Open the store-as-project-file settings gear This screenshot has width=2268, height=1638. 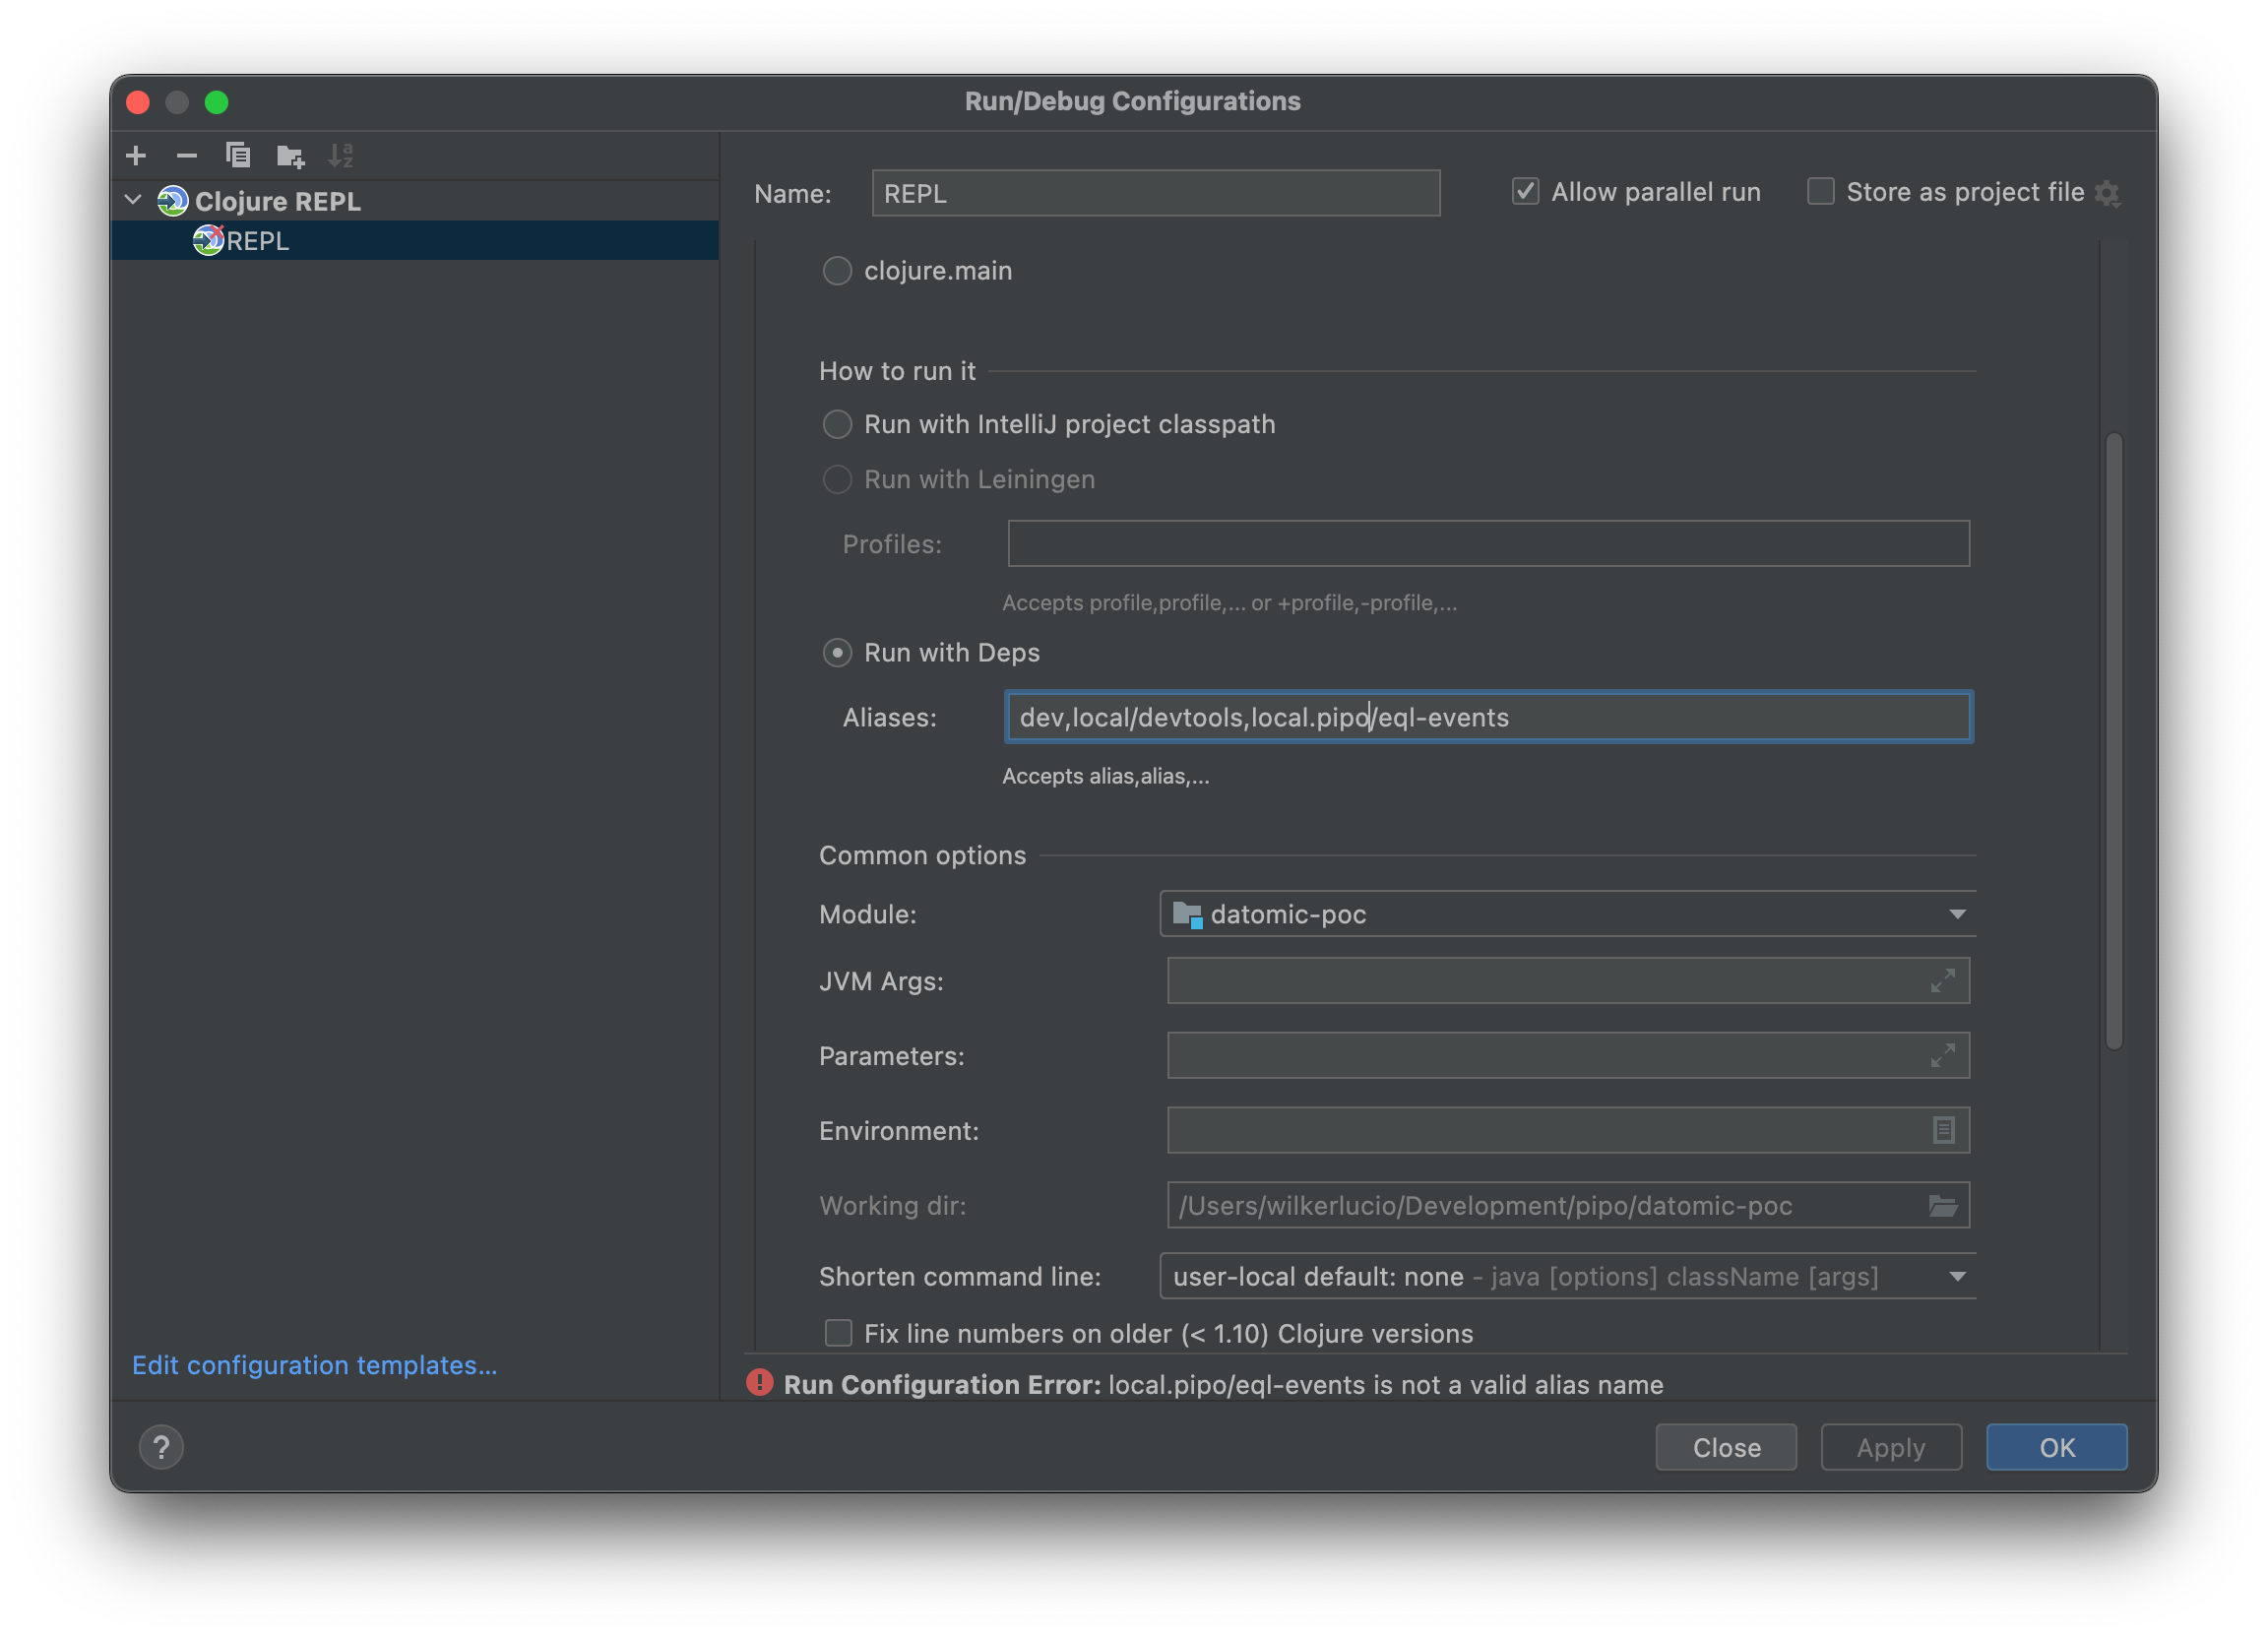tap(2108, 192)
